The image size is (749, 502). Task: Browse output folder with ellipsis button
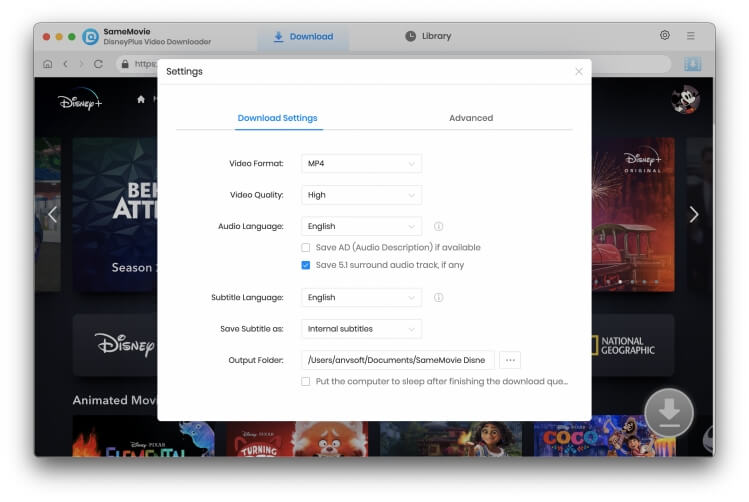(510, 360)
